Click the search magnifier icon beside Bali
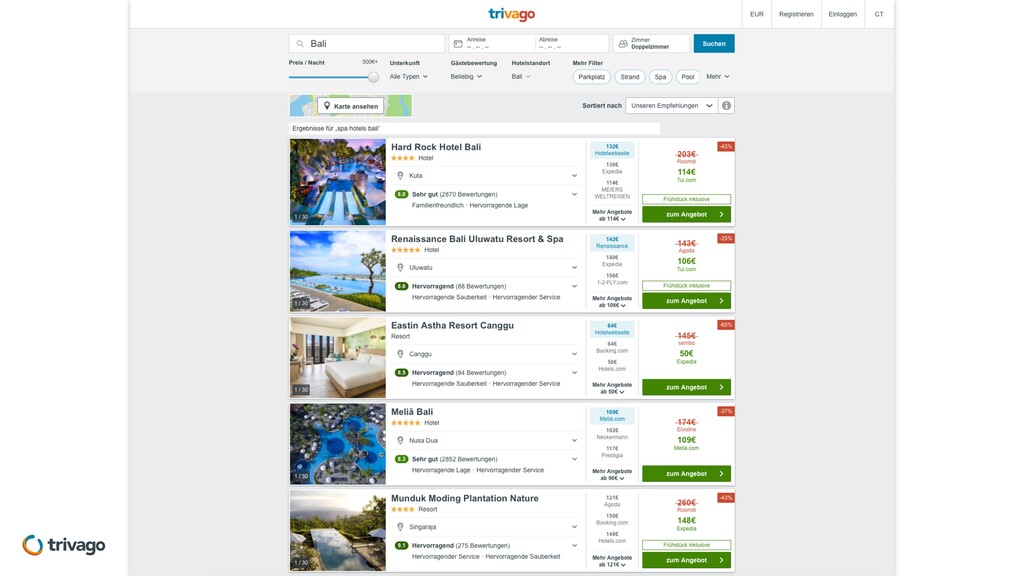The height and width of the screenshot is (576, 1024). (x=300, y=44)
